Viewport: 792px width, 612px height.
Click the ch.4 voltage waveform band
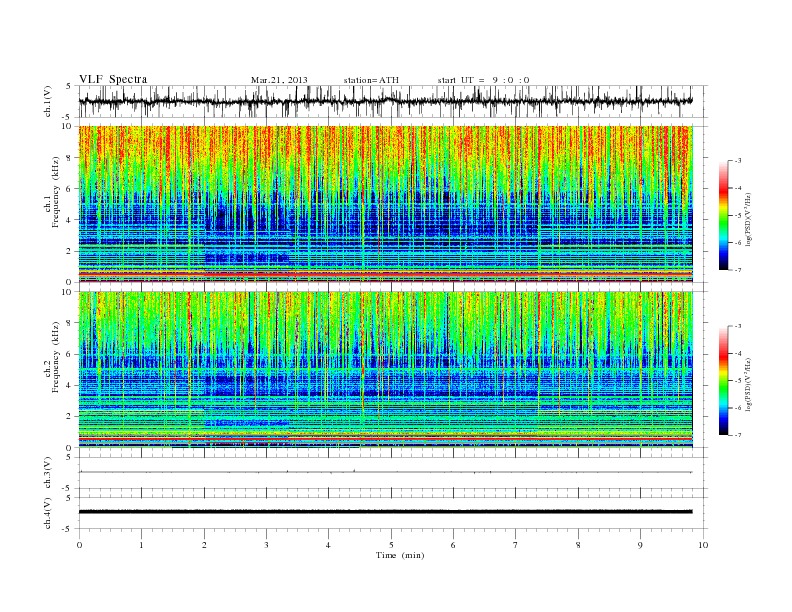(386, 512)
